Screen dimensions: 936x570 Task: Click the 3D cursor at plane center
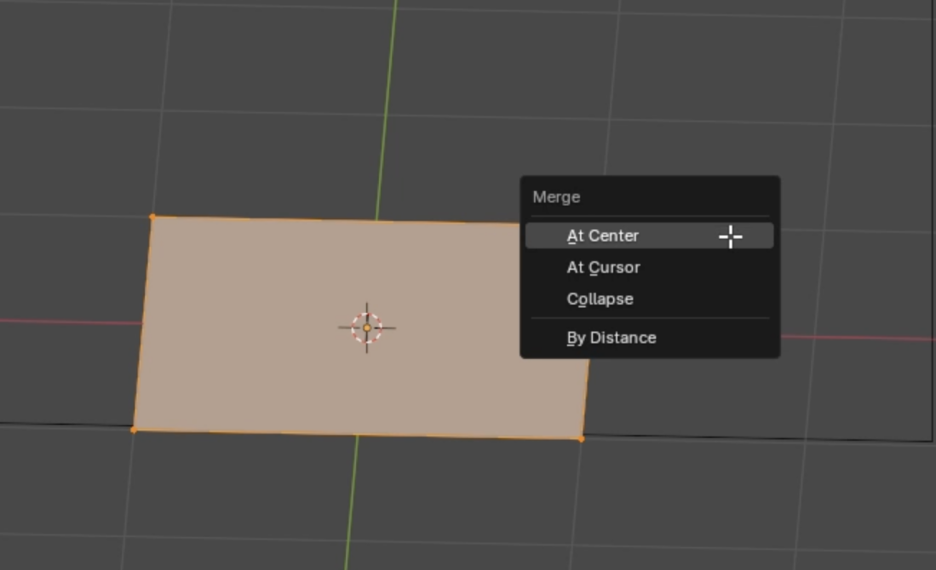click(367, 328)
